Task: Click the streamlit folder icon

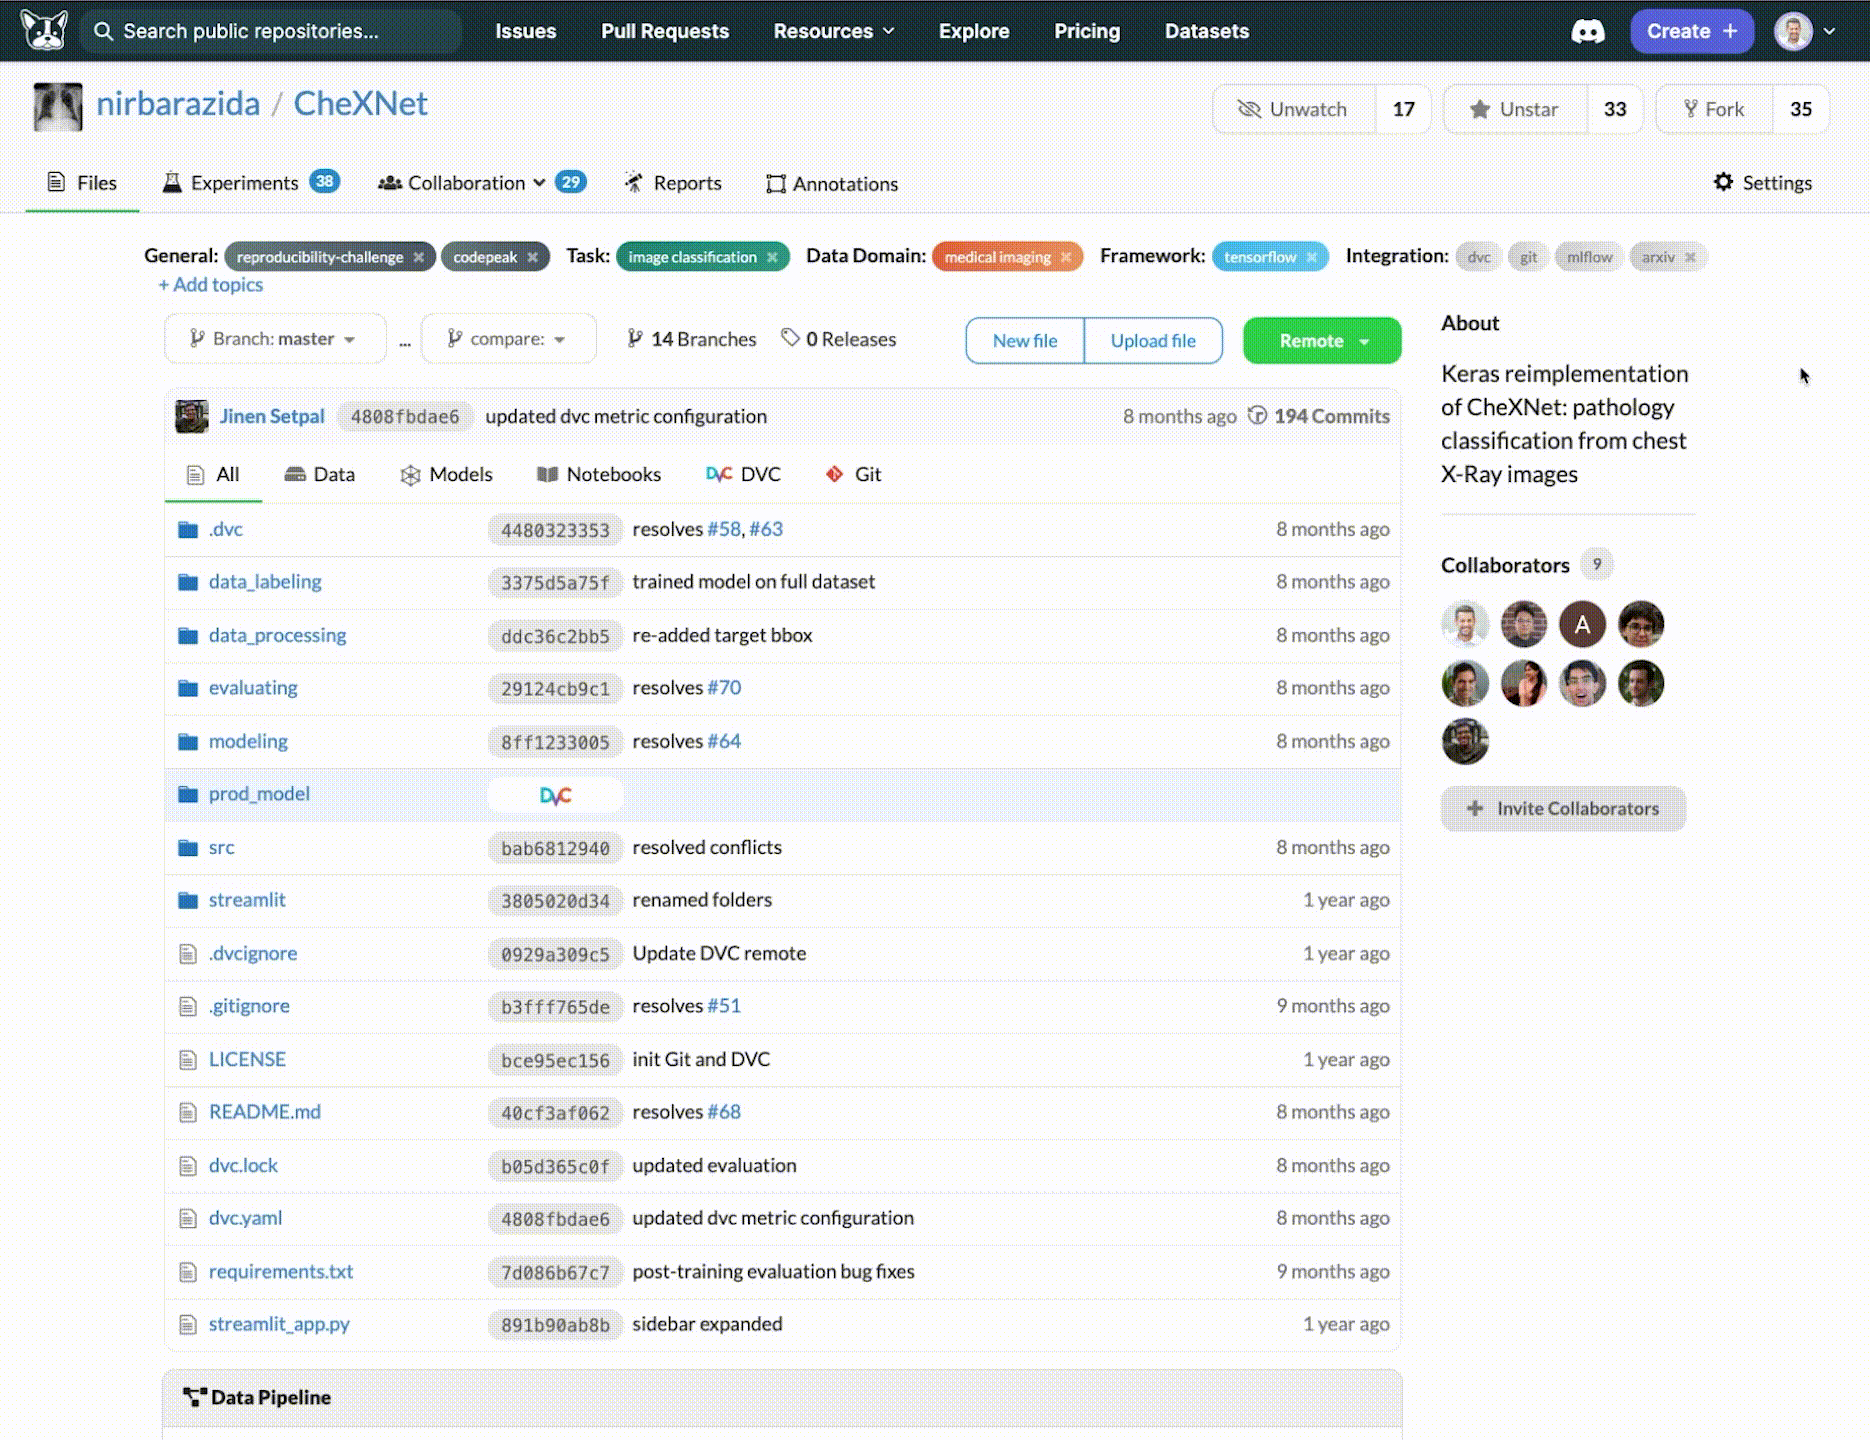Action: pos(188,900)
